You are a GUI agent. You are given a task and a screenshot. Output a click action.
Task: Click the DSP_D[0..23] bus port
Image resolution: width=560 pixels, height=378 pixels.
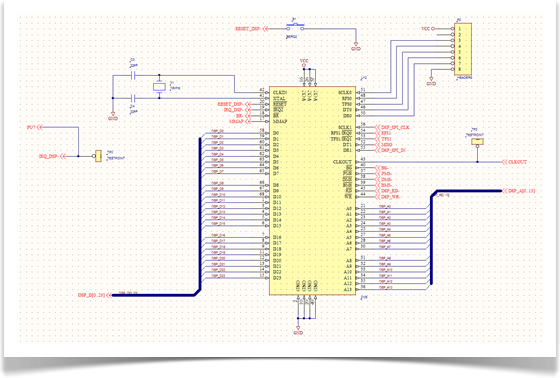[95, 295]
